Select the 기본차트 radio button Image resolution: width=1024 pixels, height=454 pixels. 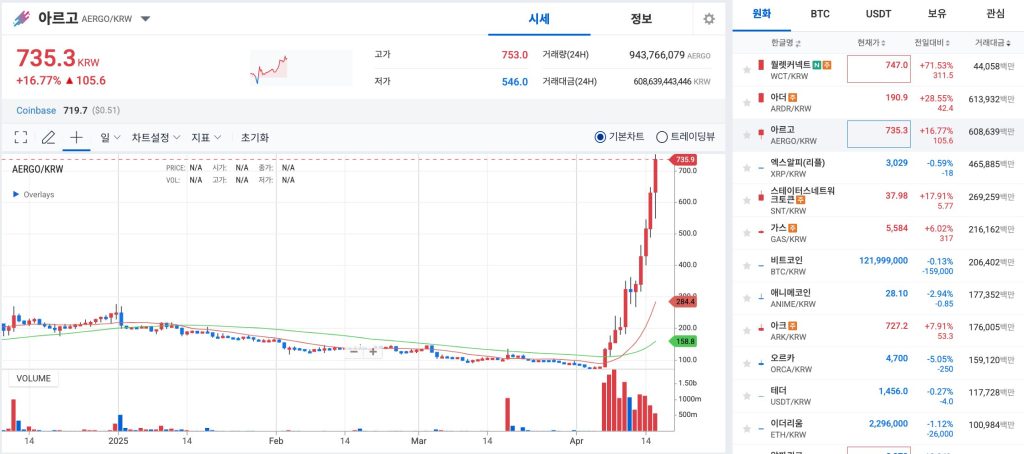[600, 137]
